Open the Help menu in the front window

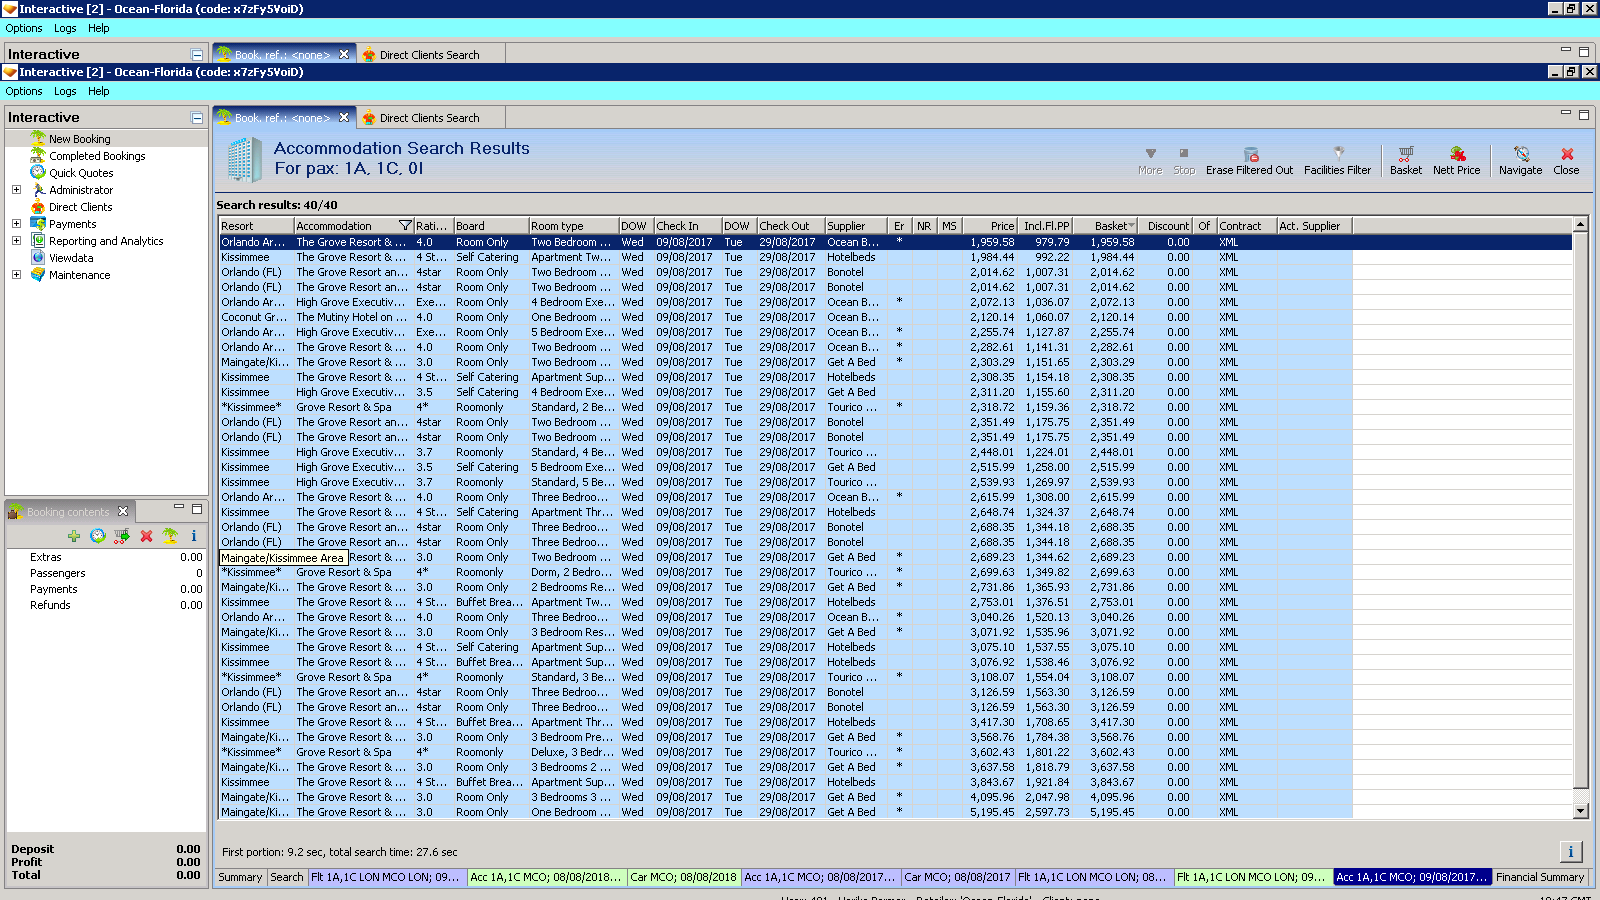pyautogui.click(x=98, y=91)
